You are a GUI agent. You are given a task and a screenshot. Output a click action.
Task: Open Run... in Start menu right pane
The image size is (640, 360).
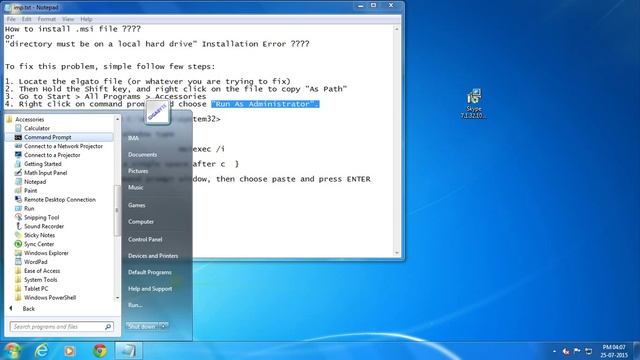click(x=135, y=305)
